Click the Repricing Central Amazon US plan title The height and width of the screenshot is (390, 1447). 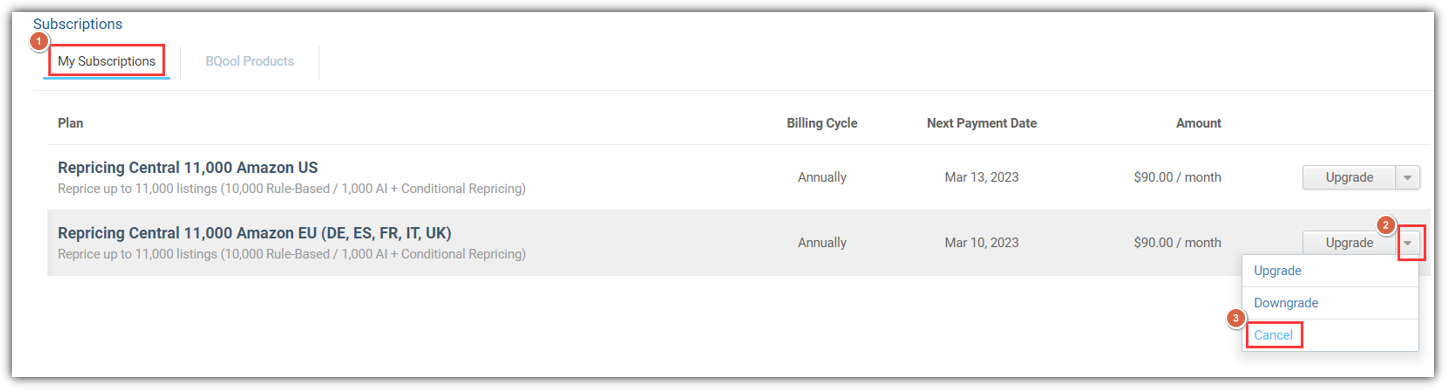click(x=188, y=168)
